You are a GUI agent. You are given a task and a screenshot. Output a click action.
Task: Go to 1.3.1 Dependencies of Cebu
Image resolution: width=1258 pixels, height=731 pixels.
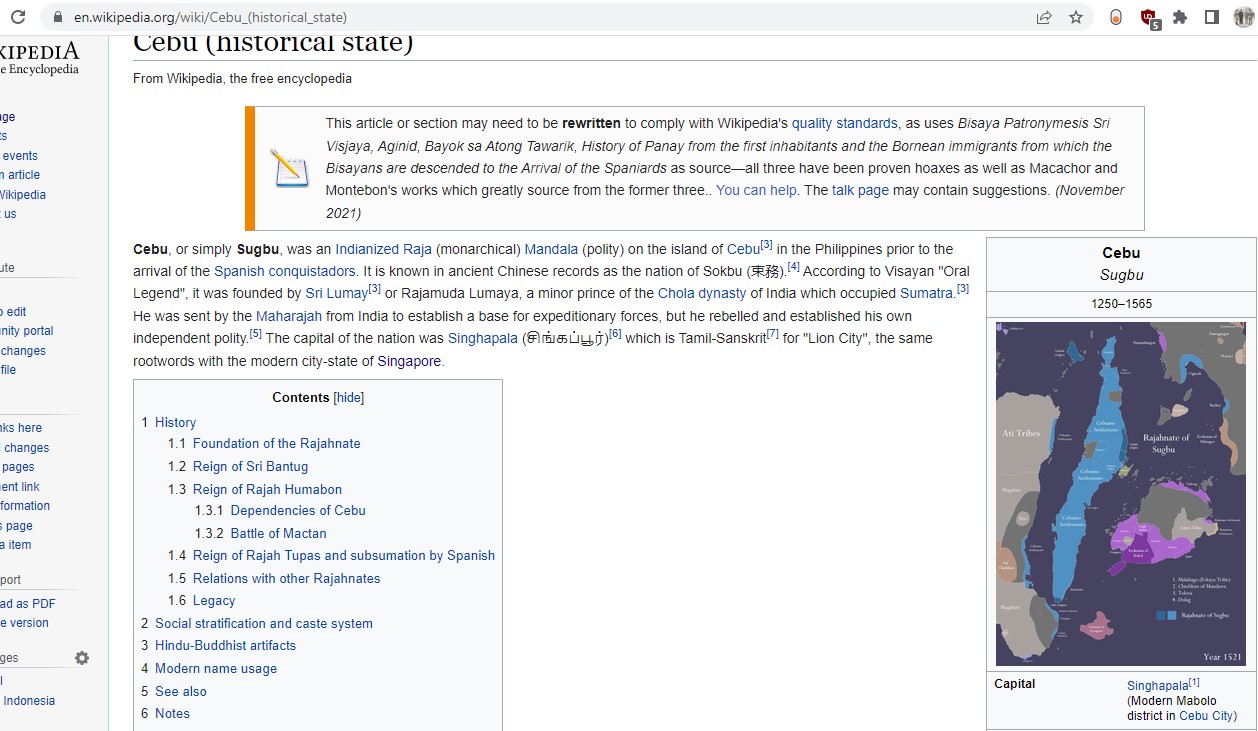(298, 511)
